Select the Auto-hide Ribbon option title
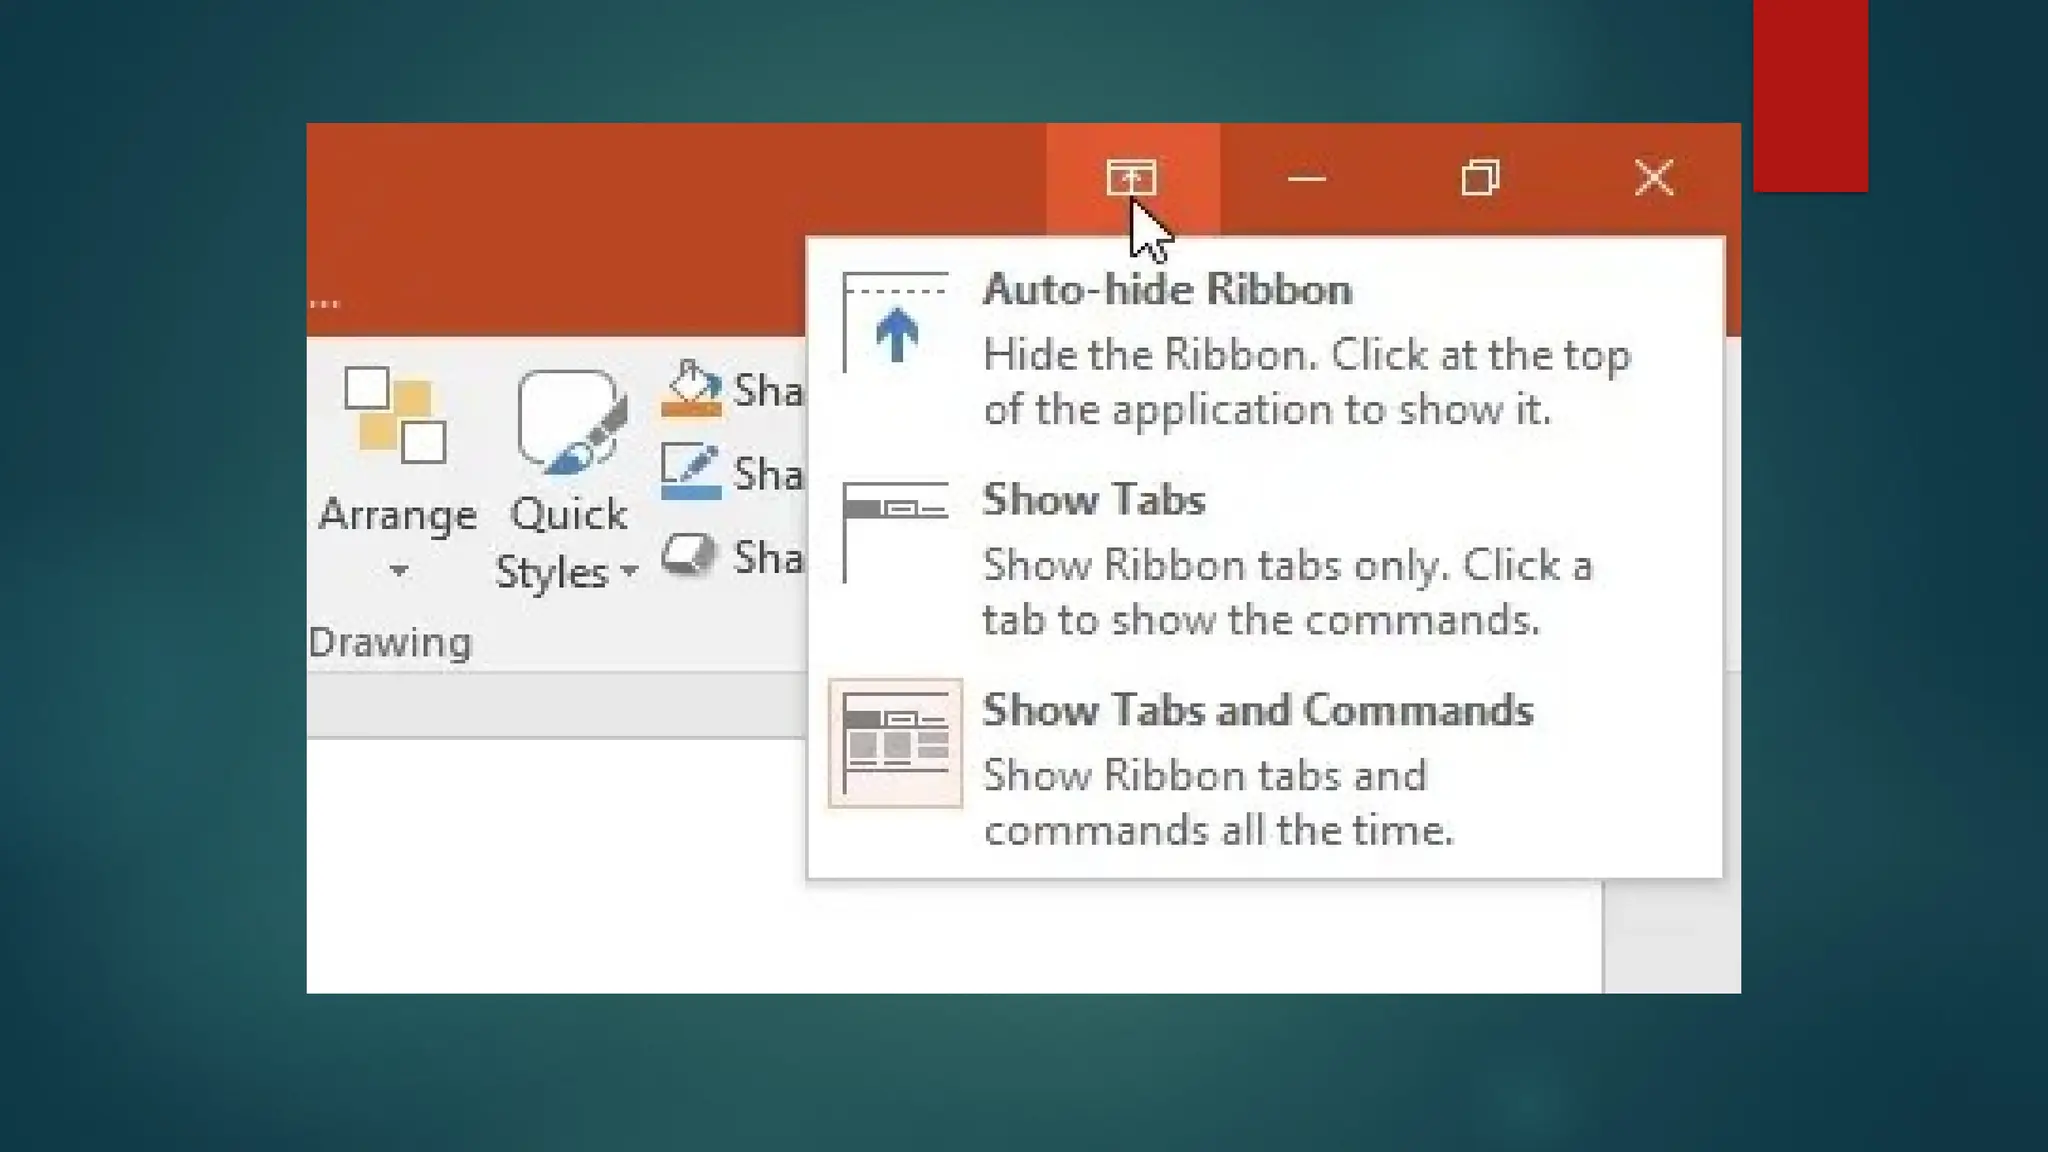 click(1167, 290)
